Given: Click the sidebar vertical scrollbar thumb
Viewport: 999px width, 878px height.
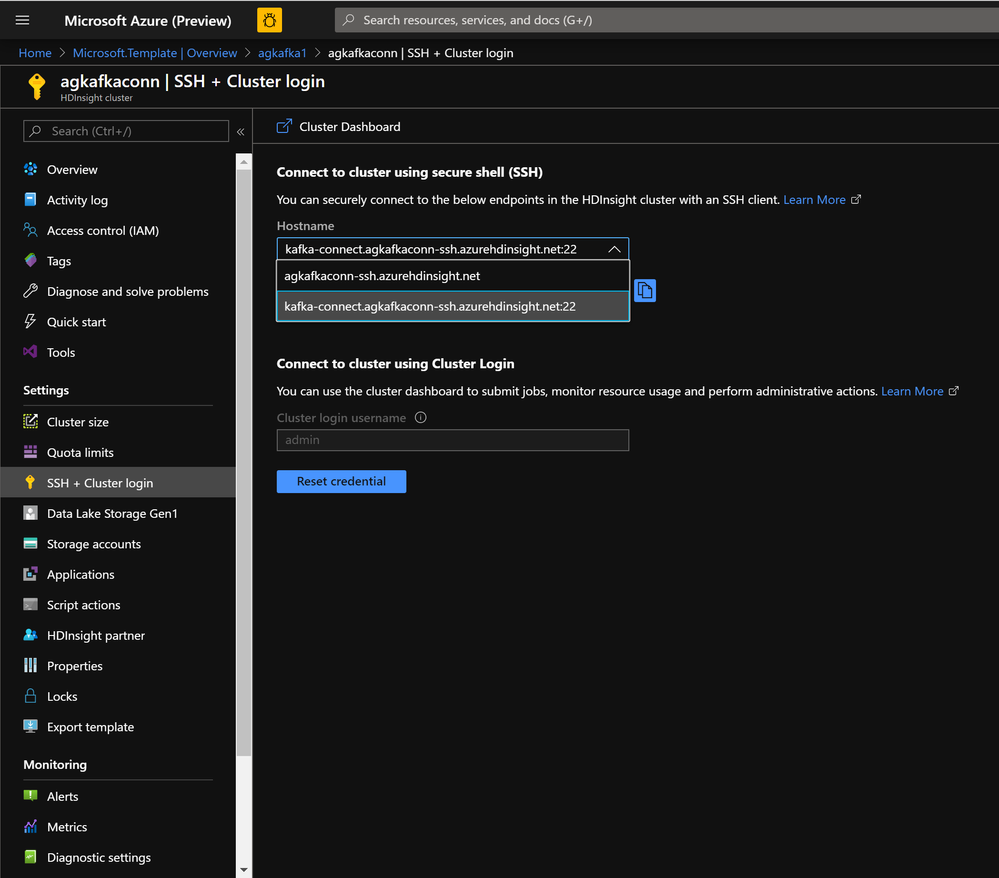Looking at the screenshot, I should click(244, 463).
